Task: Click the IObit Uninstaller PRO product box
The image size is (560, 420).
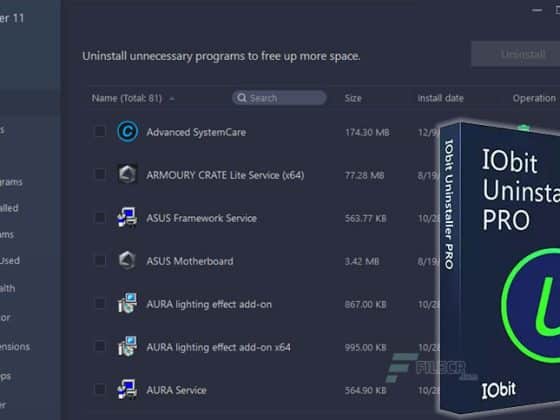Action: point(500,268)
